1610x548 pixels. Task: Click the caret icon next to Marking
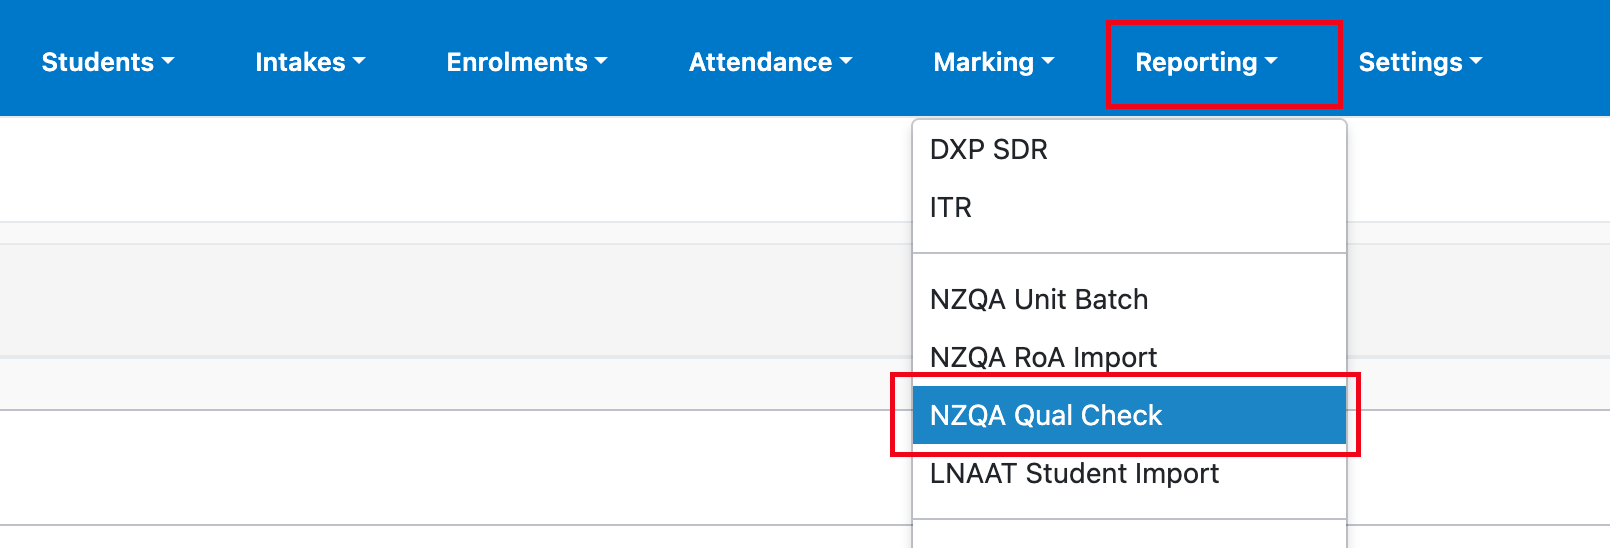tap(1048, 61)
